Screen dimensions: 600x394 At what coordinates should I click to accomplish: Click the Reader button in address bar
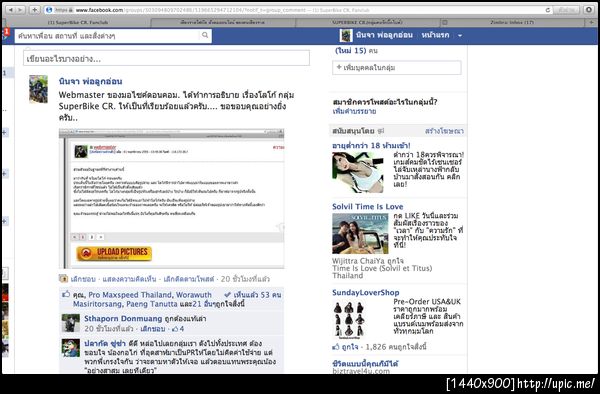567,10
